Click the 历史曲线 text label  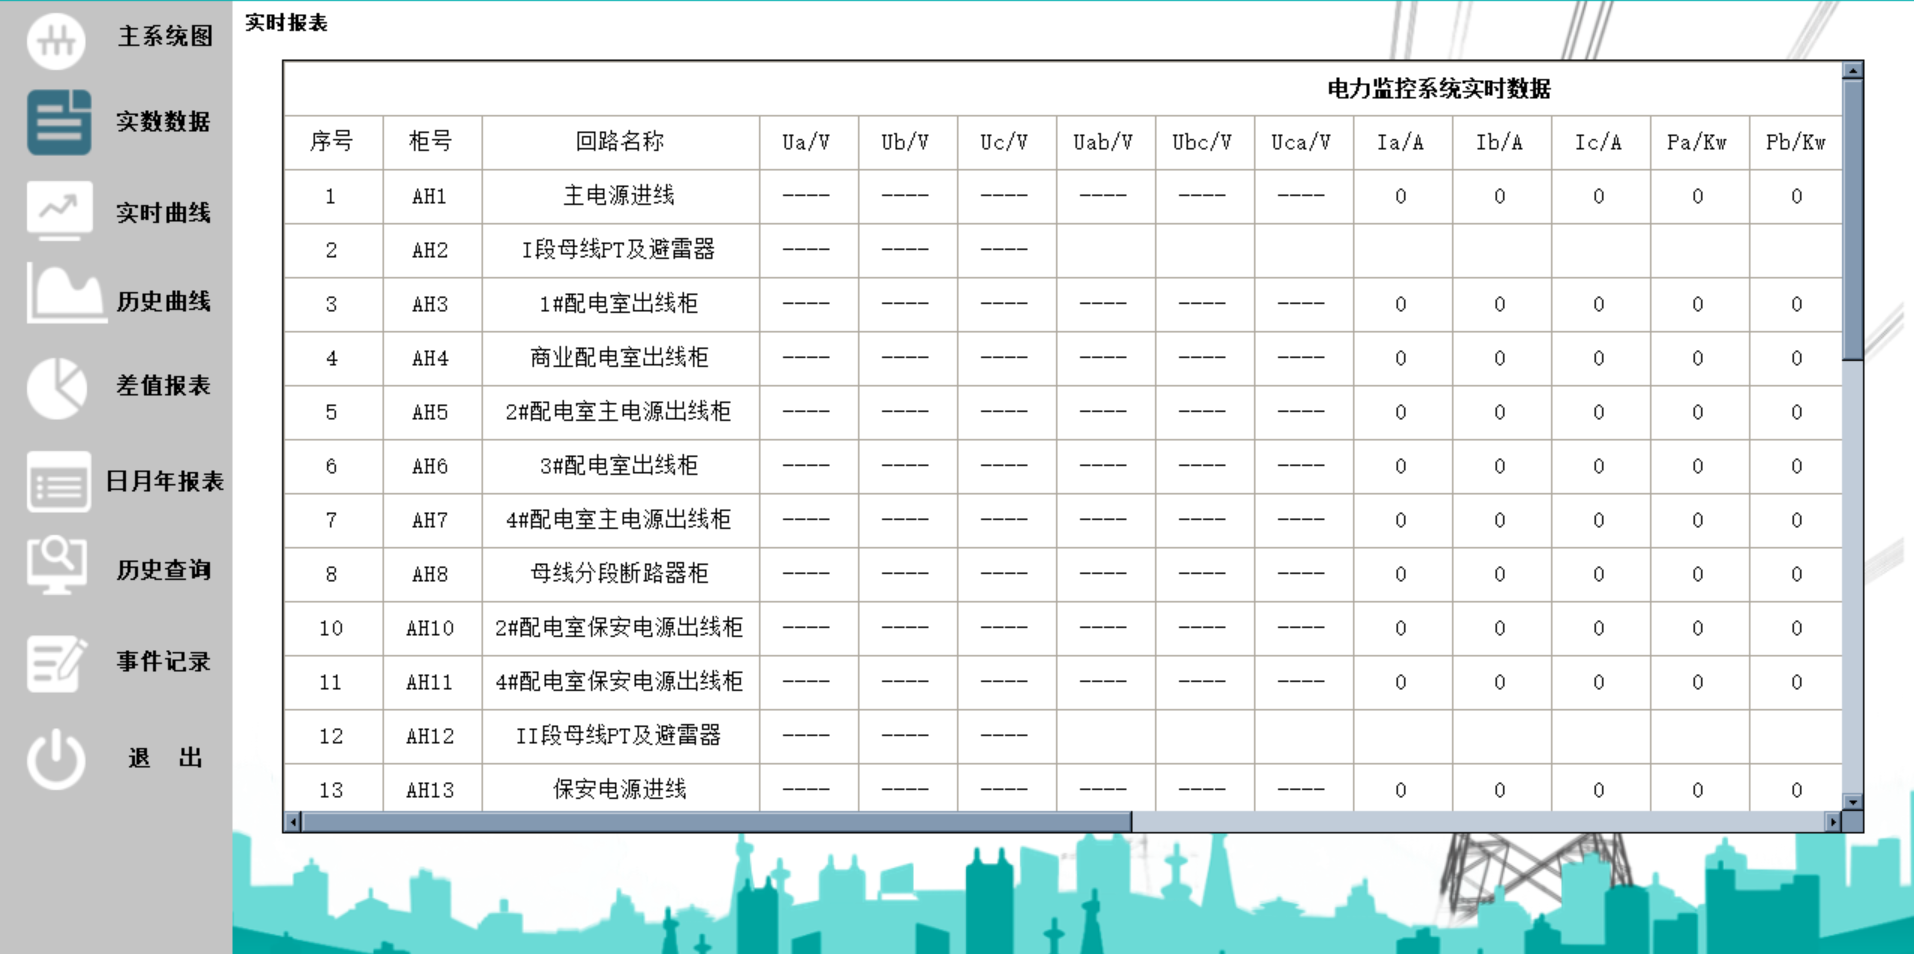164,302
